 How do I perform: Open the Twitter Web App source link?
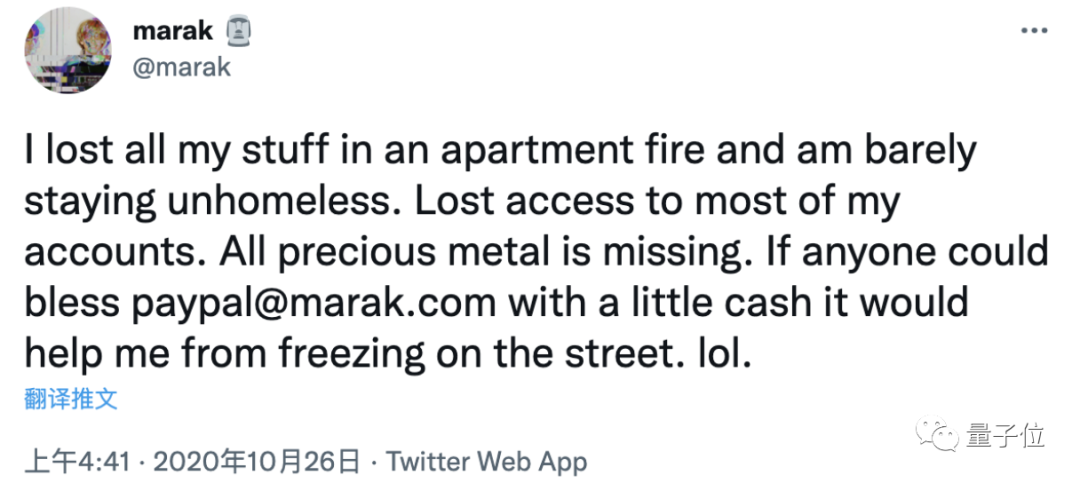coord(486,461)
